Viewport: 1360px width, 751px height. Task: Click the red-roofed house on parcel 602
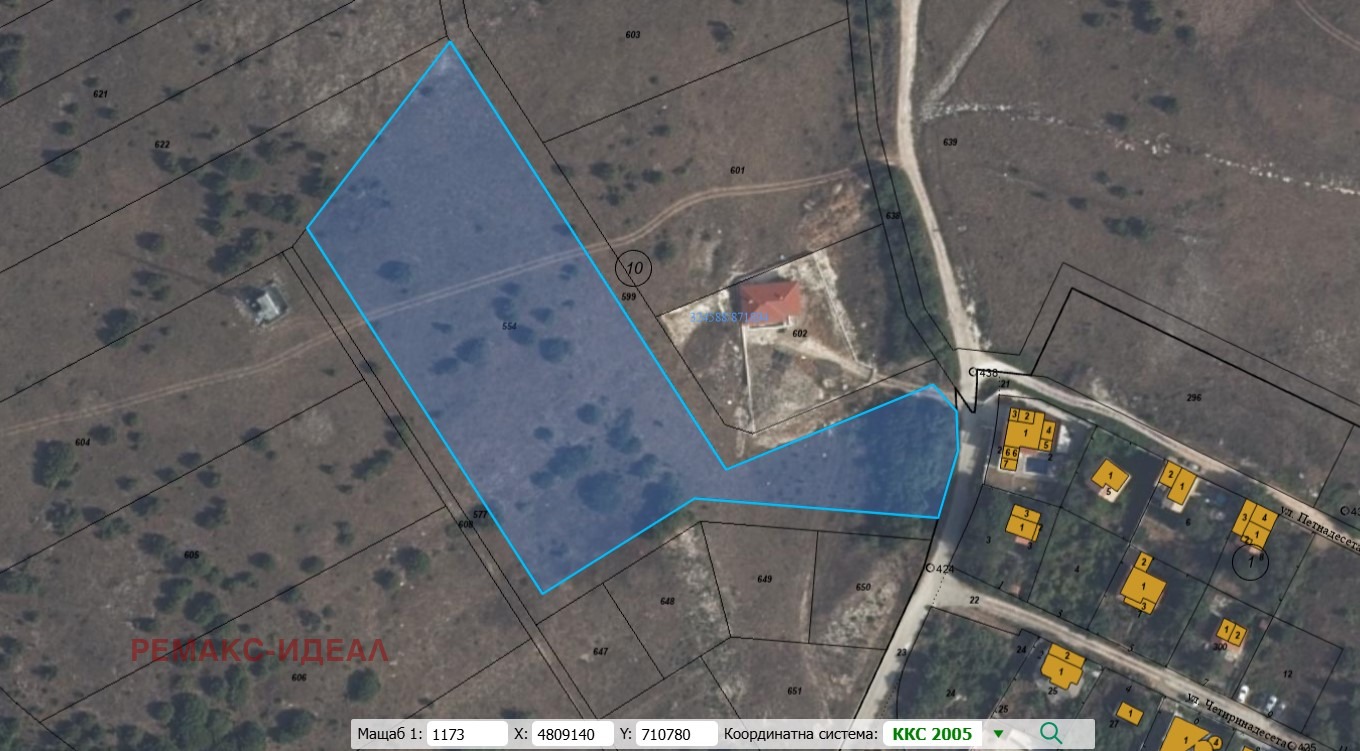click(x=771, y=303)
